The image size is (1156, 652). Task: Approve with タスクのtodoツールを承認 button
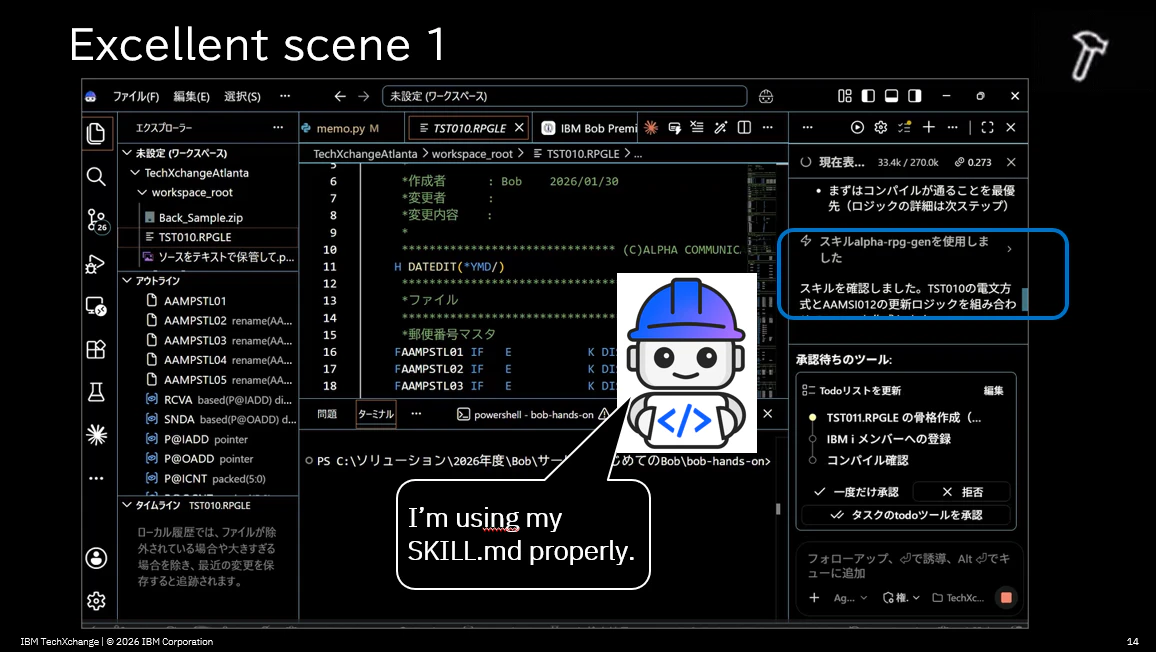[906, 515]
